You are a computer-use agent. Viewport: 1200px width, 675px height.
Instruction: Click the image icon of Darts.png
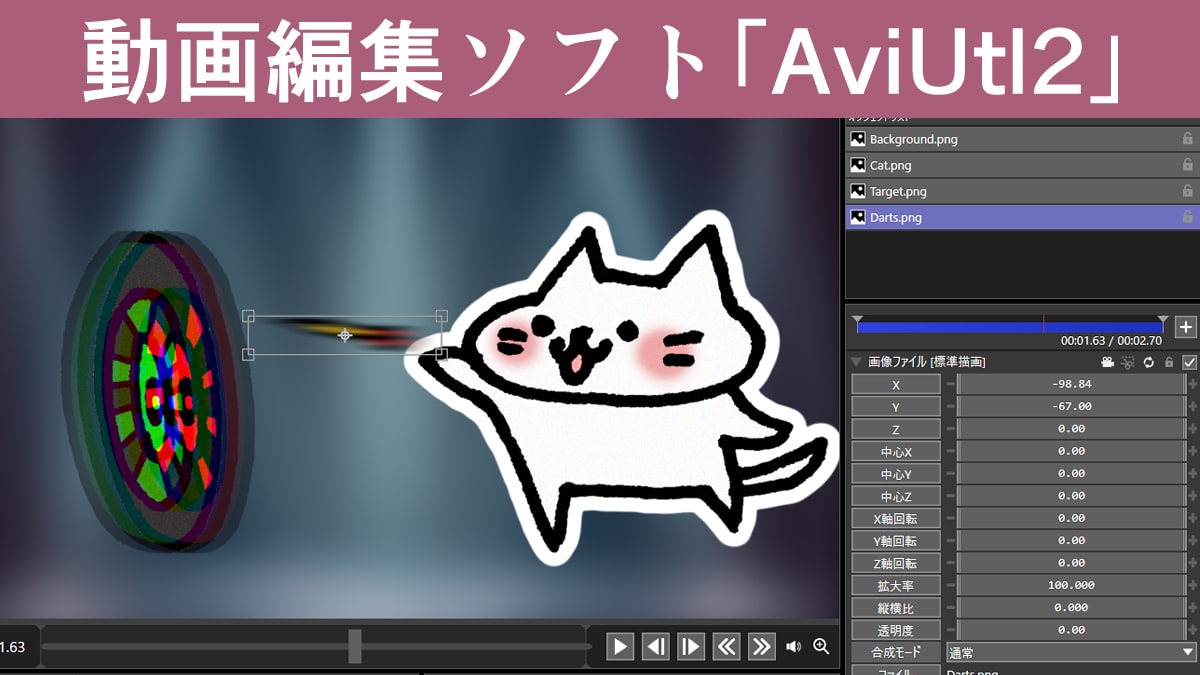click(857, 217)
